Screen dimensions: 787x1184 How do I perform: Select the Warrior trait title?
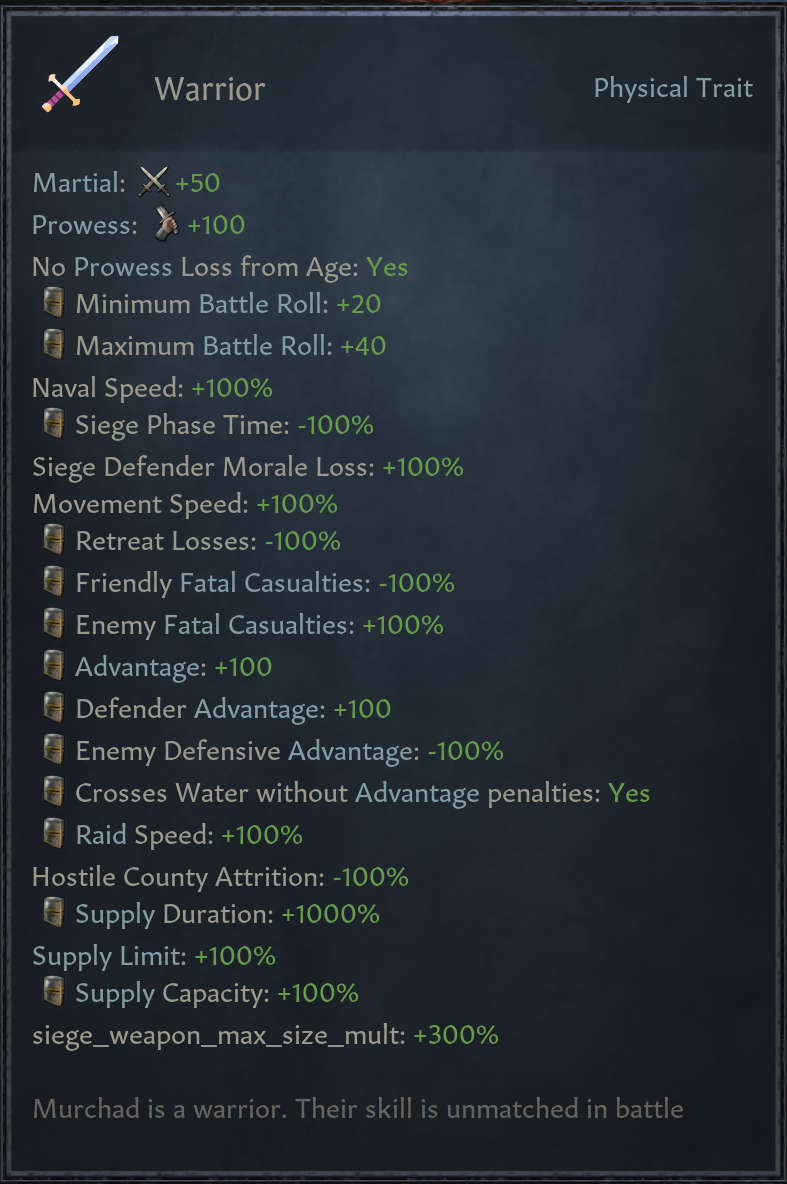pyautogui.click(x=209, y=90)
